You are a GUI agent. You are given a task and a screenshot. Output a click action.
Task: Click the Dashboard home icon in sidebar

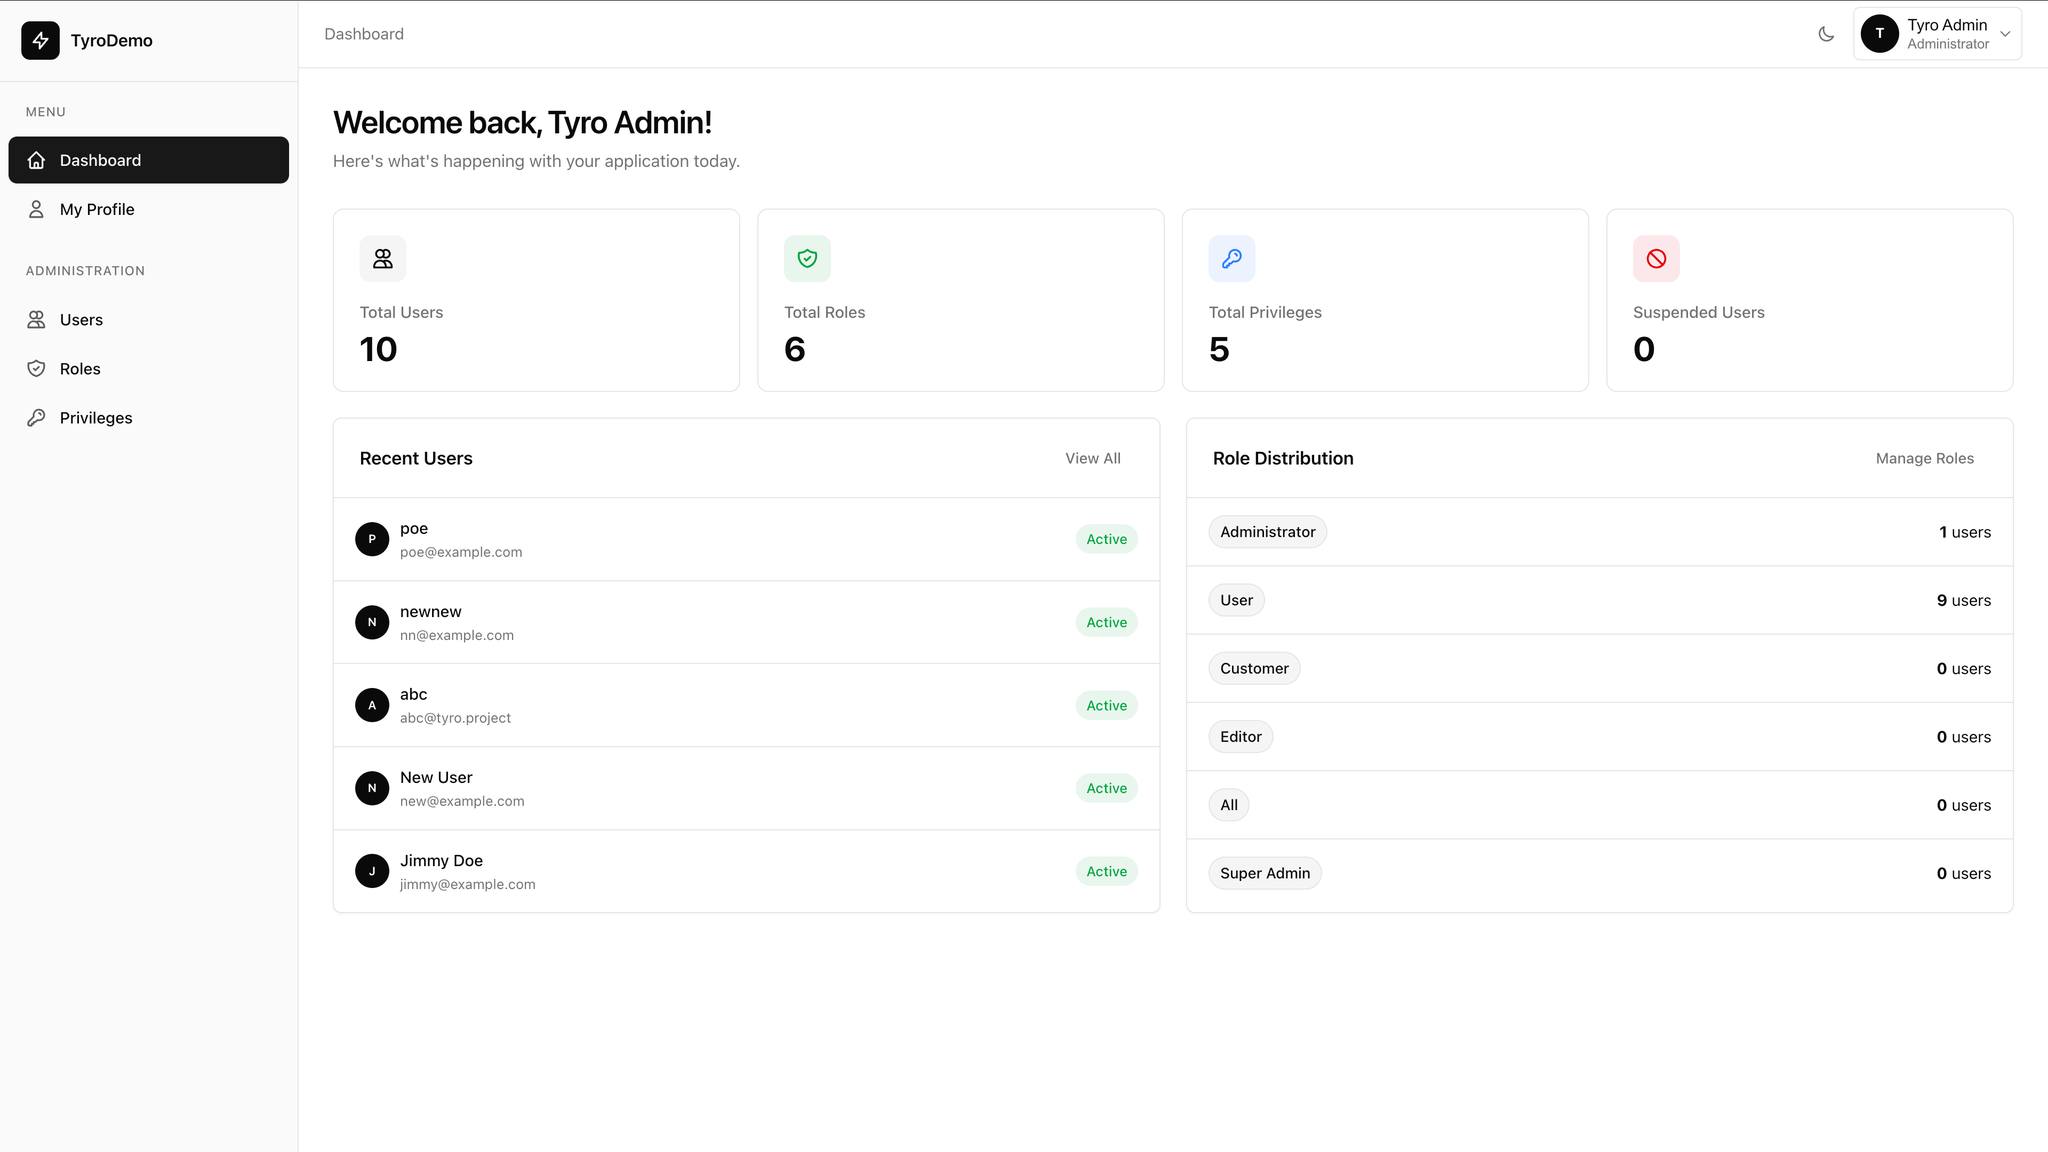point(36,160)
